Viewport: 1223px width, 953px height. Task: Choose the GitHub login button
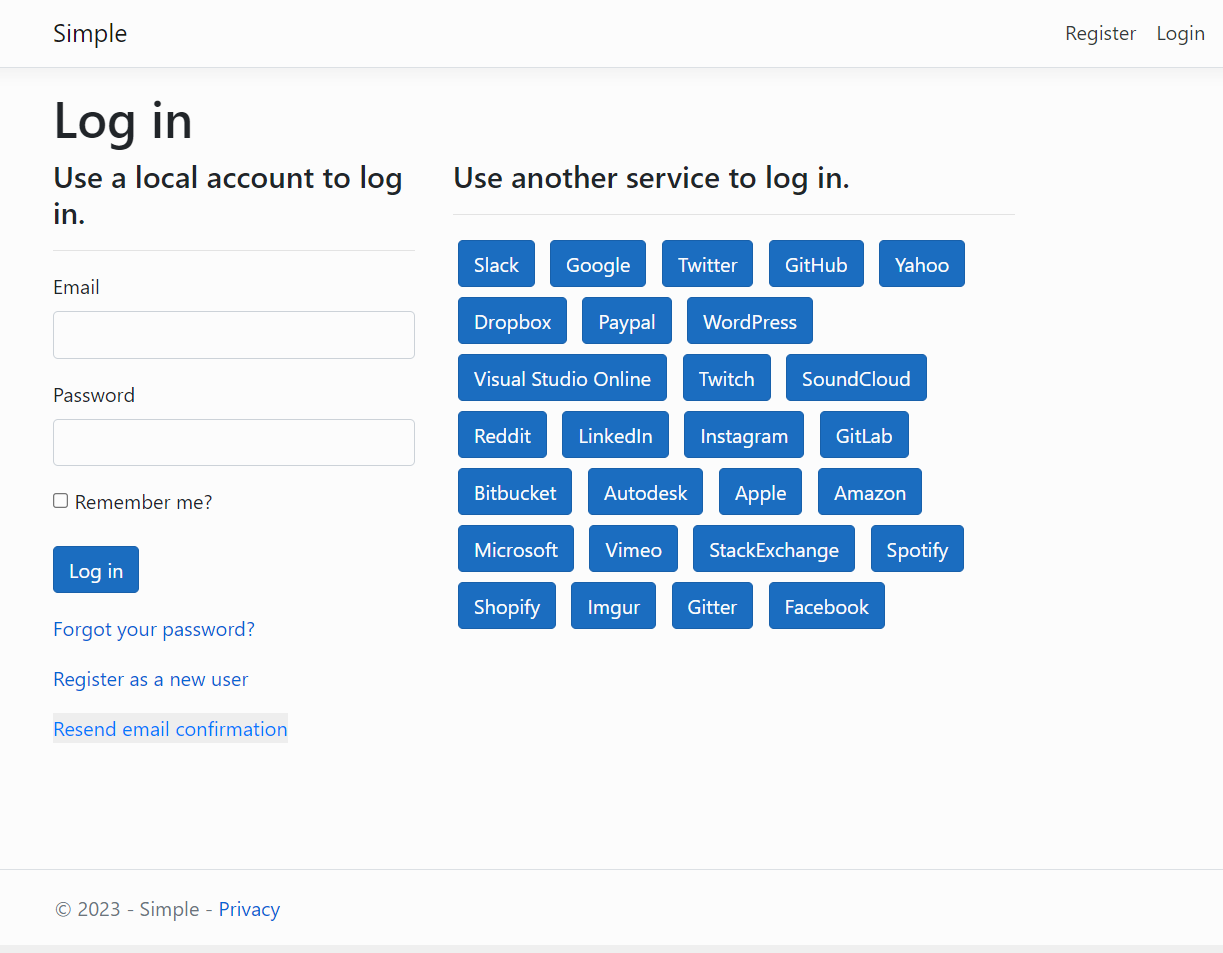click(816, 264)
